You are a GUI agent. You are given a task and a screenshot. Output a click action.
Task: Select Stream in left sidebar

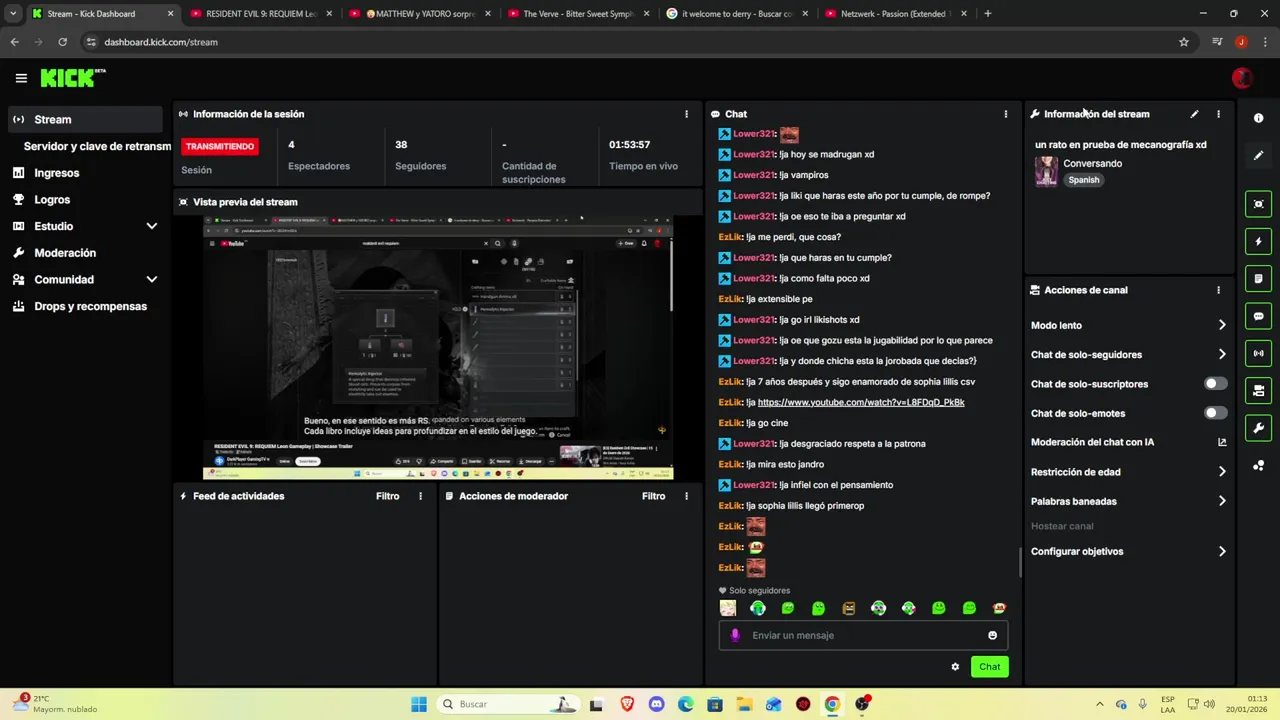pyautogui.click(x=85, y=119)
